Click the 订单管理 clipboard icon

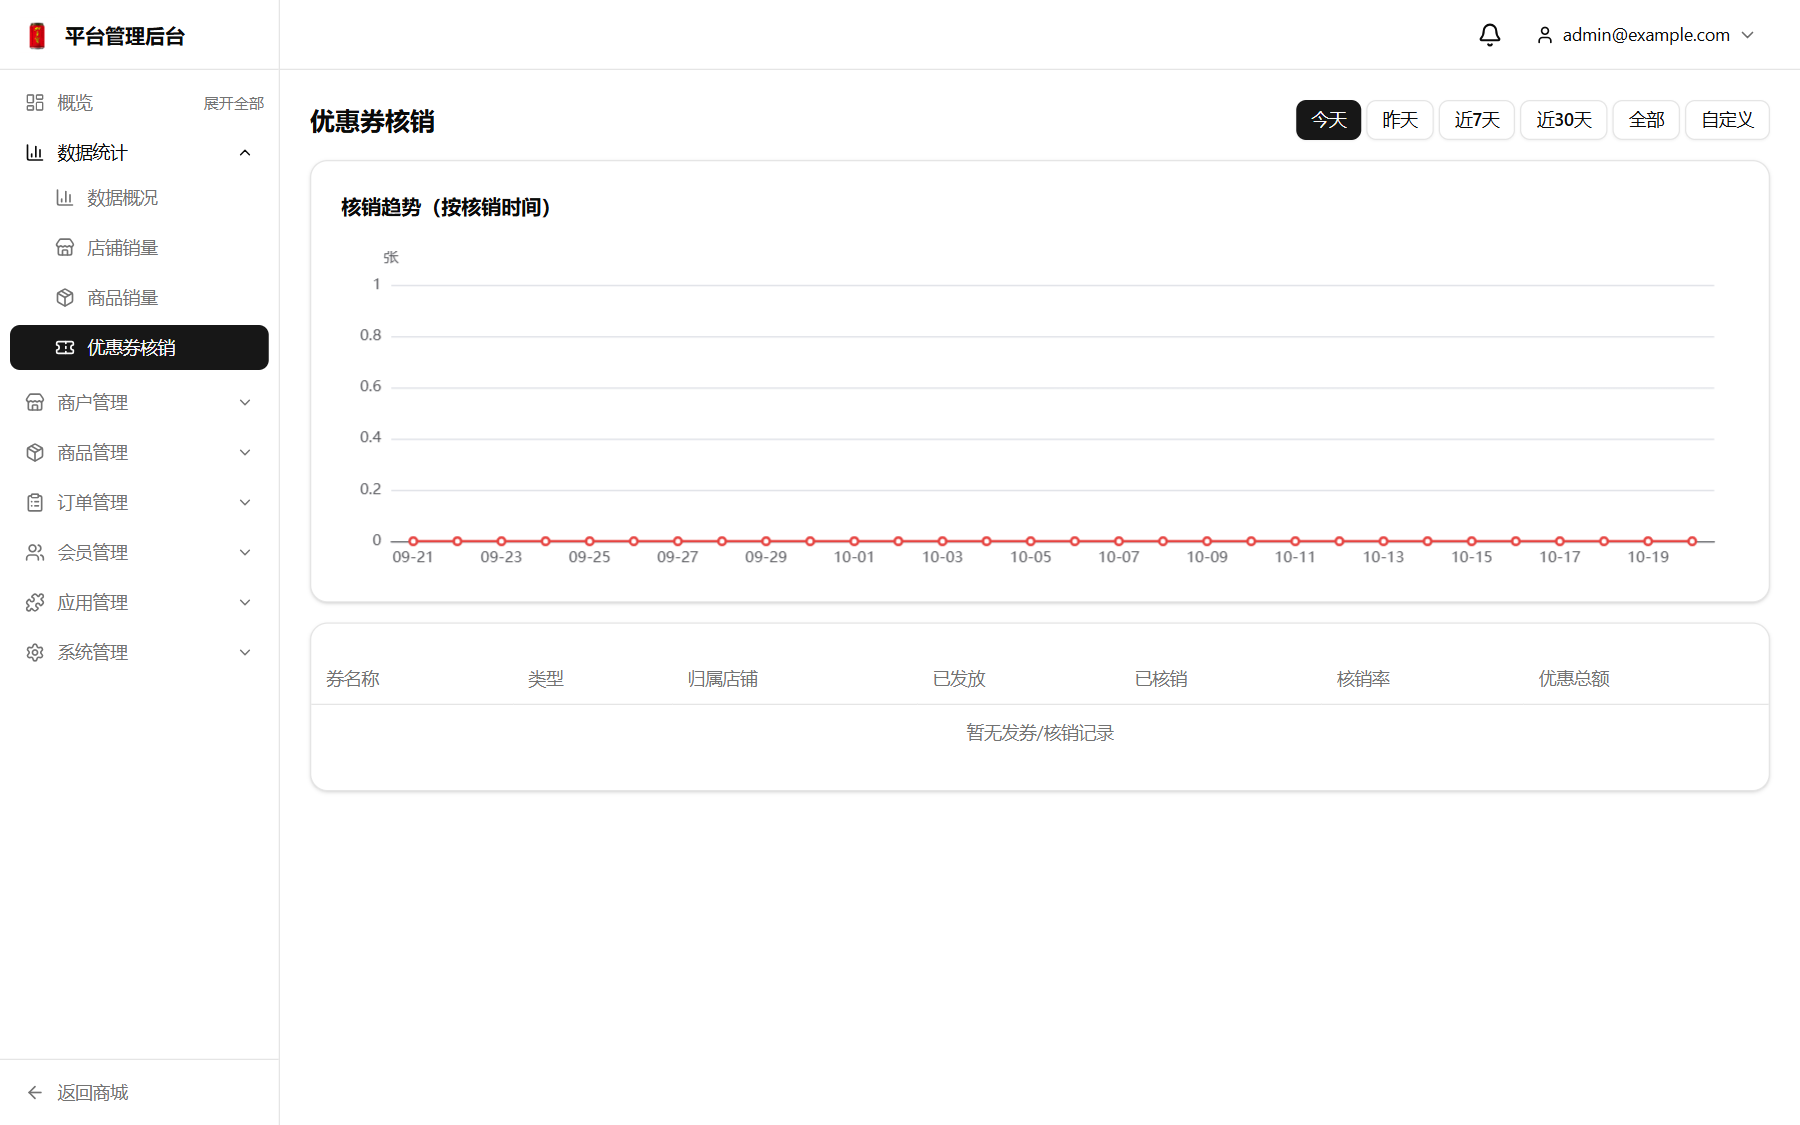(35, 502)
